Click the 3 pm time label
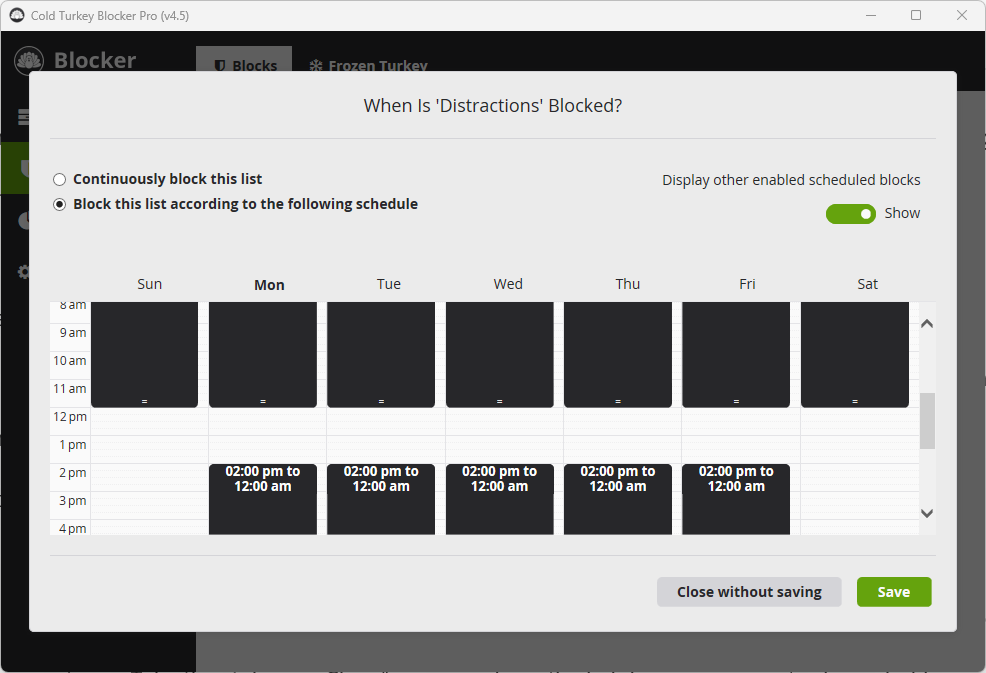This screenshot has width=986, height=673. pyautogui.click(x=73, y=501)
